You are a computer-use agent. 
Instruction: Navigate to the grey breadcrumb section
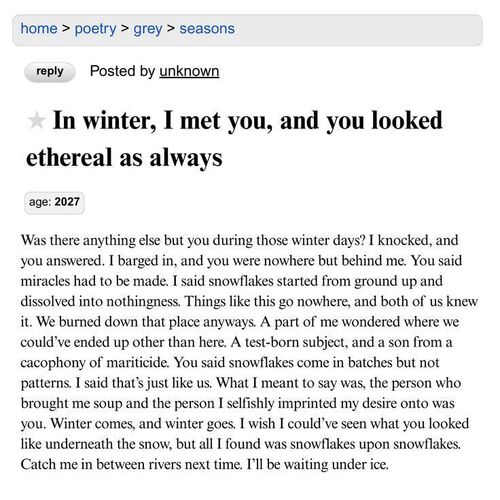click(x=148, y=30)
